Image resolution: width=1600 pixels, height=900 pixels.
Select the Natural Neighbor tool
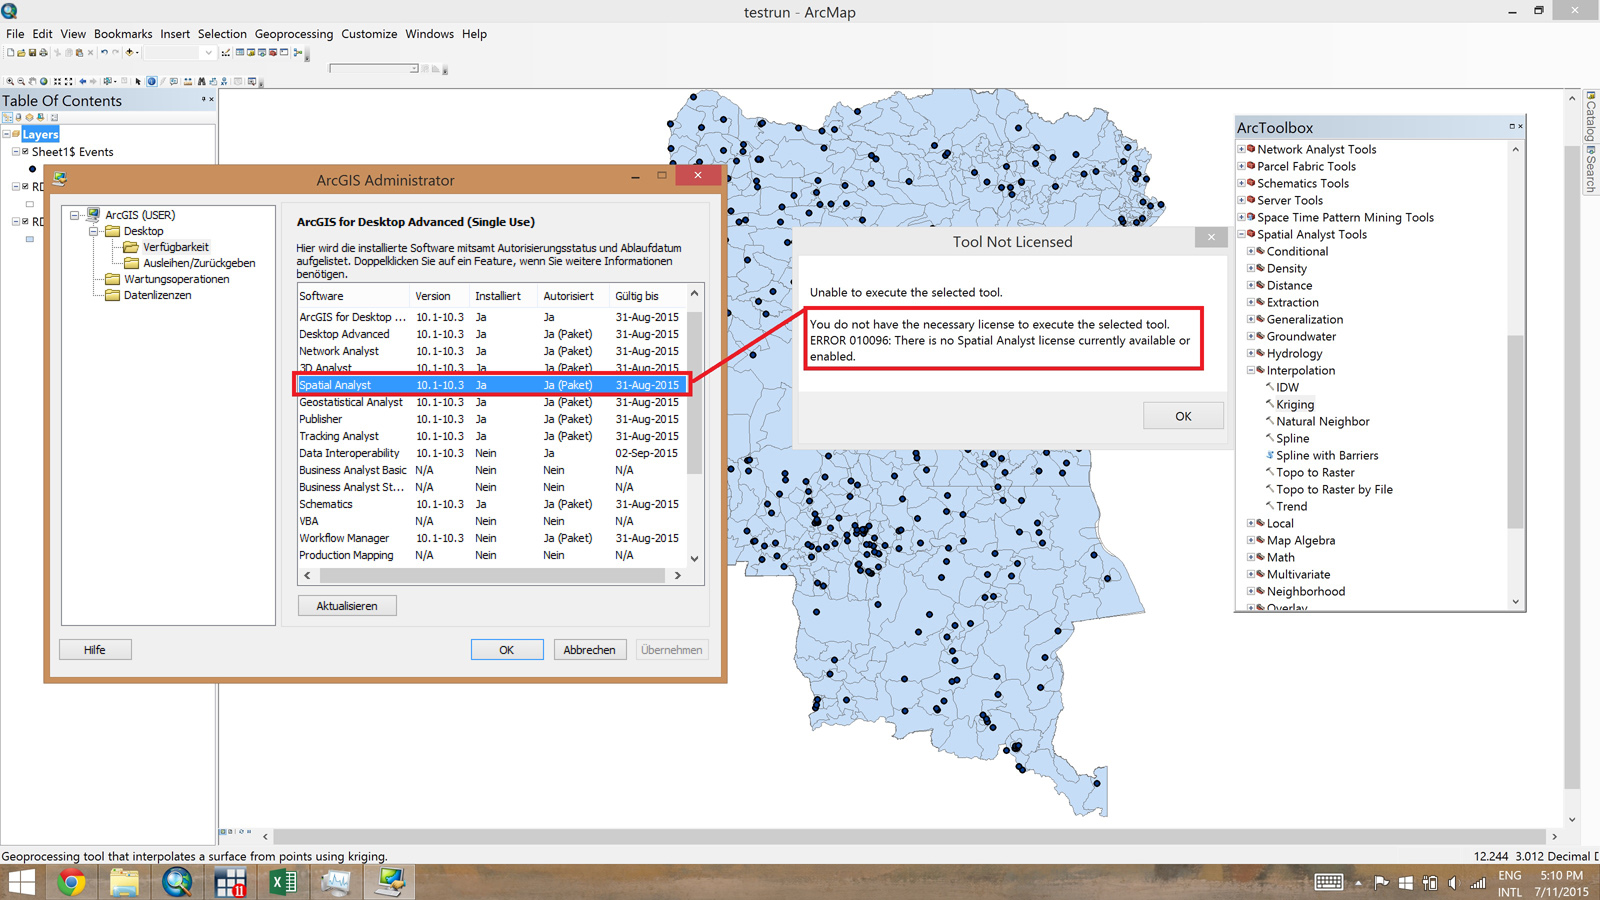[1323, 421]
